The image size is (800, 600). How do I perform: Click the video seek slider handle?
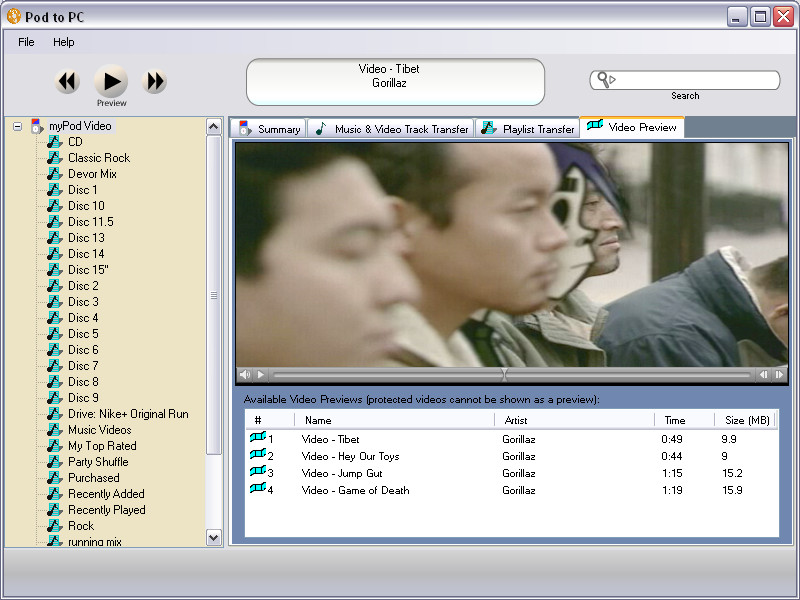point(504,375)
